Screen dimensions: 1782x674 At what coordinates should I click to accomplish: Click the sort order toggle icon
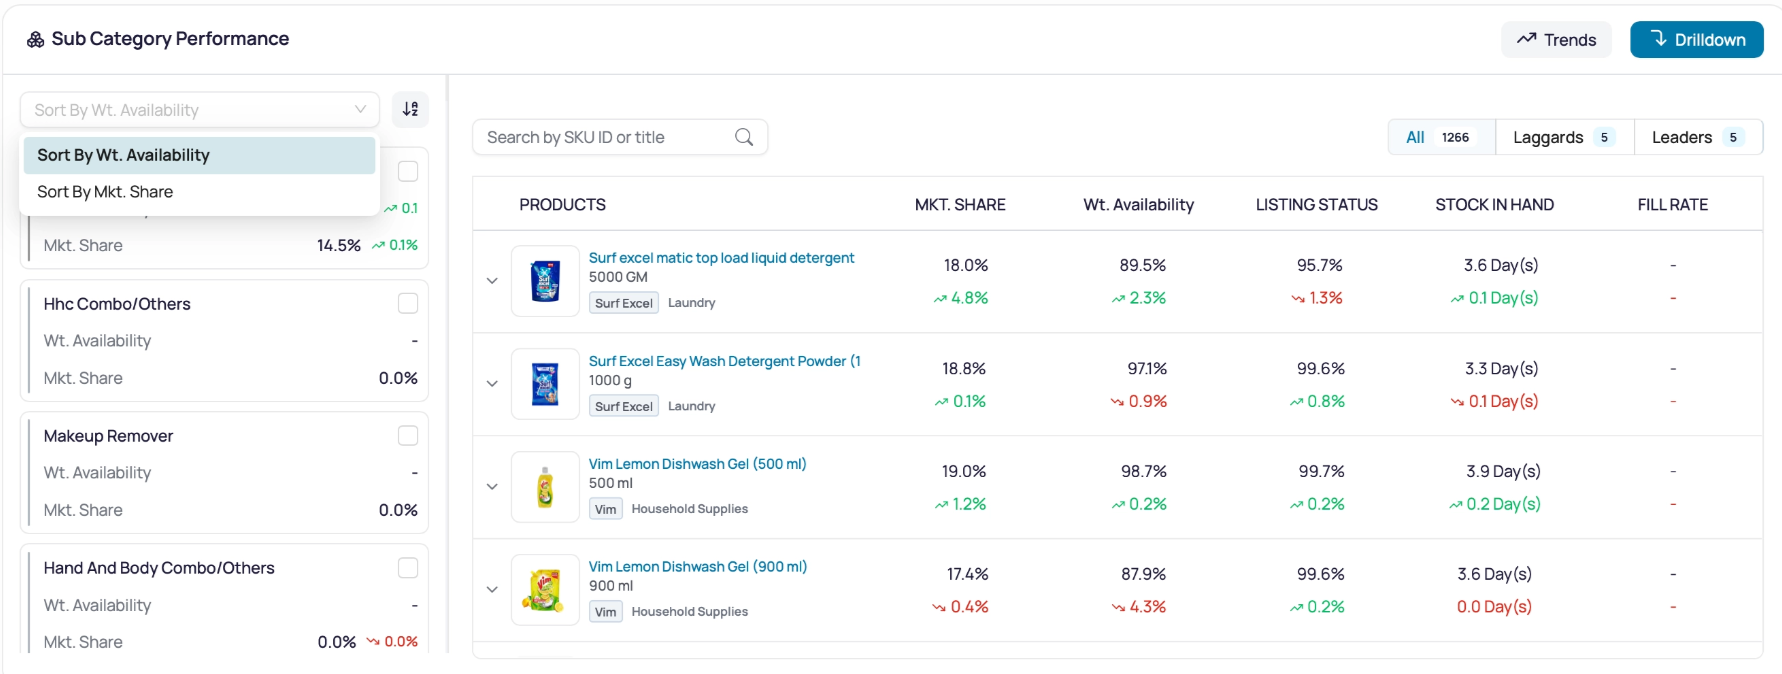coord(410,109)
